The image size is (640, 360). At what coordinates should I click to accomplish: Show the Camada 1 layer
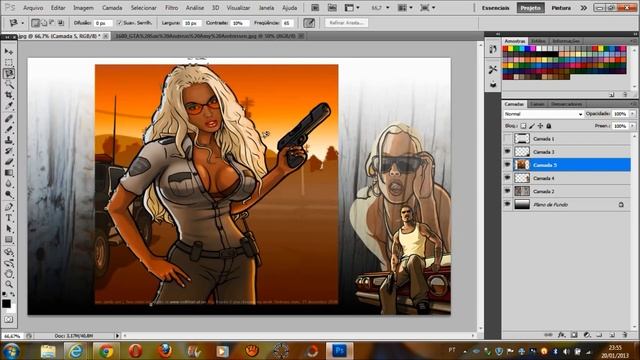click(507, 139)
